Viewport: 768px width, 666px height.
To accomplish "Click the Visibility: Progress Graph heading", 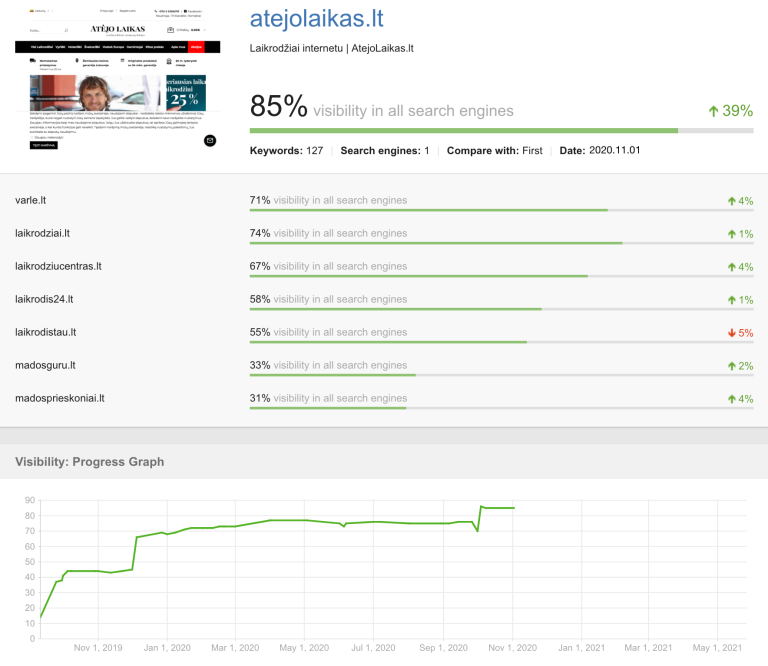I will [x=90, y=462].
